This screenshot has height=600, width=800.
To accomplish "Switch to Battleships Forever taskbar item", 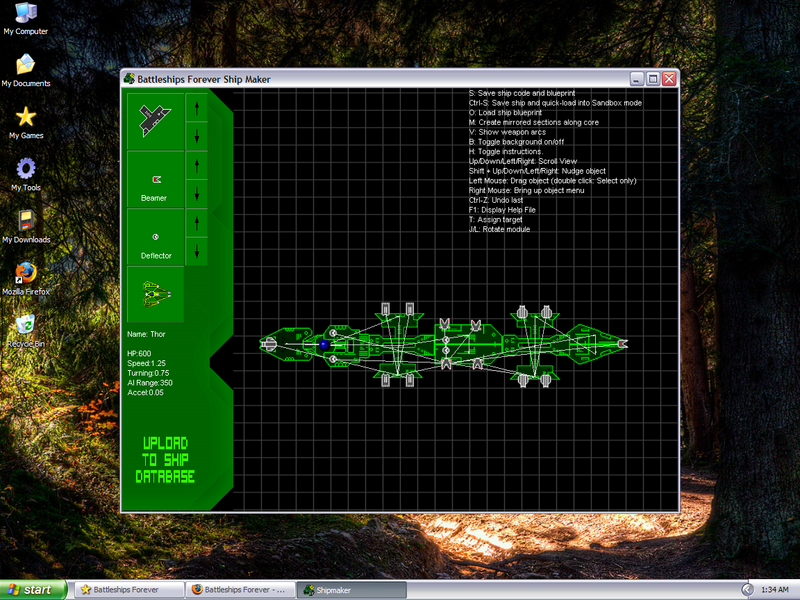I will click(129, 590).
